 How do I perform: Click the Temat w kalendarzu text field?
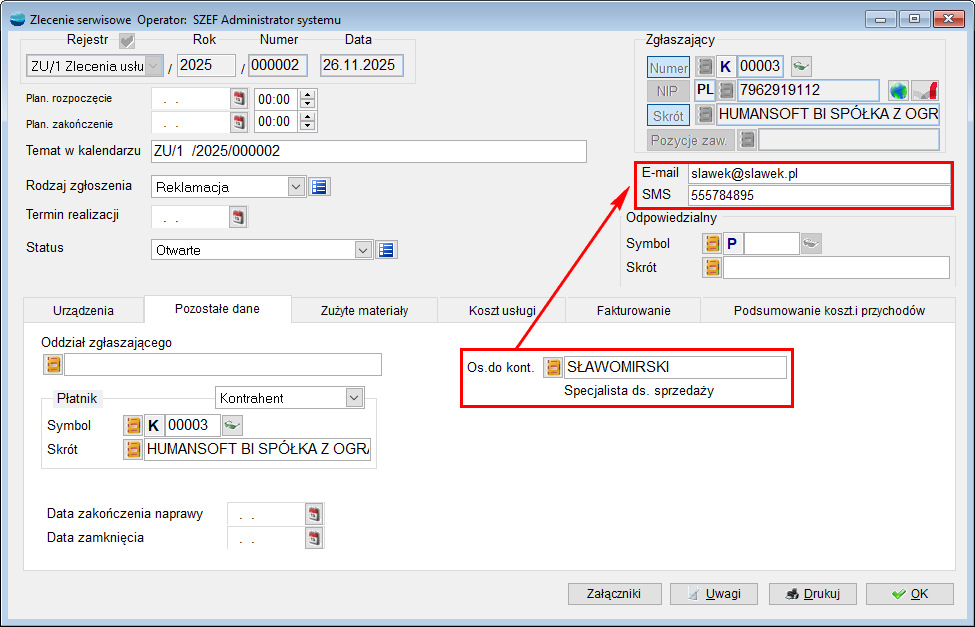(368, 151)
